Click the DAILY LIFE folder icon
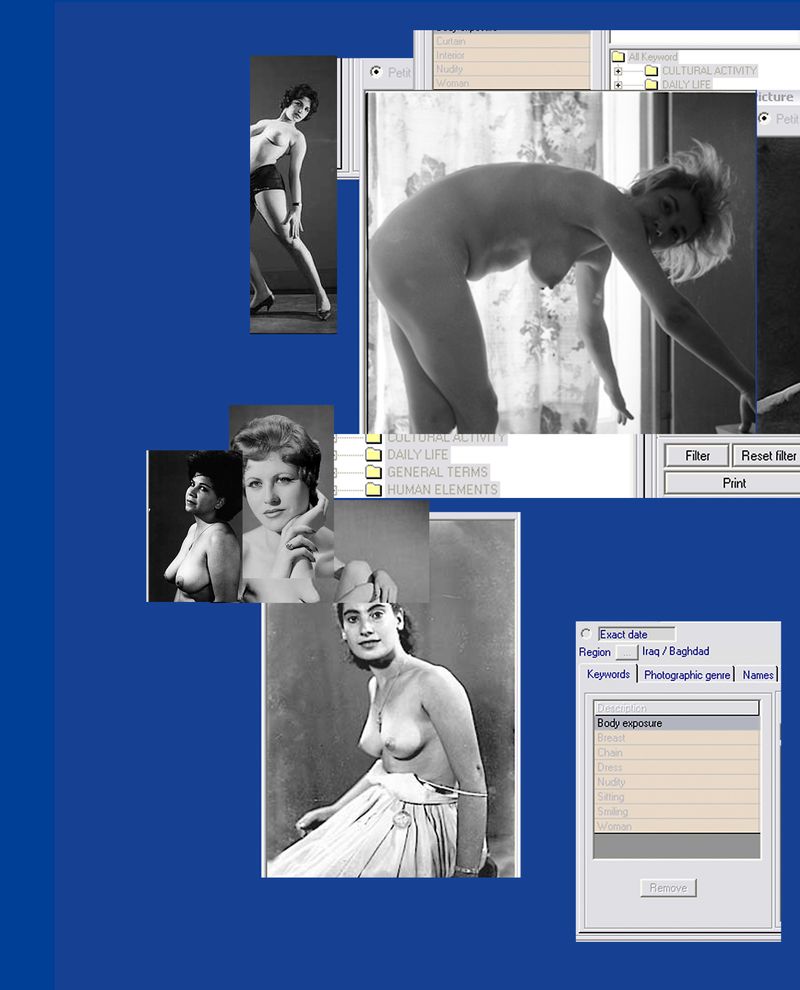This screenshot has width=800, height=990. click(x=651, y=85)
